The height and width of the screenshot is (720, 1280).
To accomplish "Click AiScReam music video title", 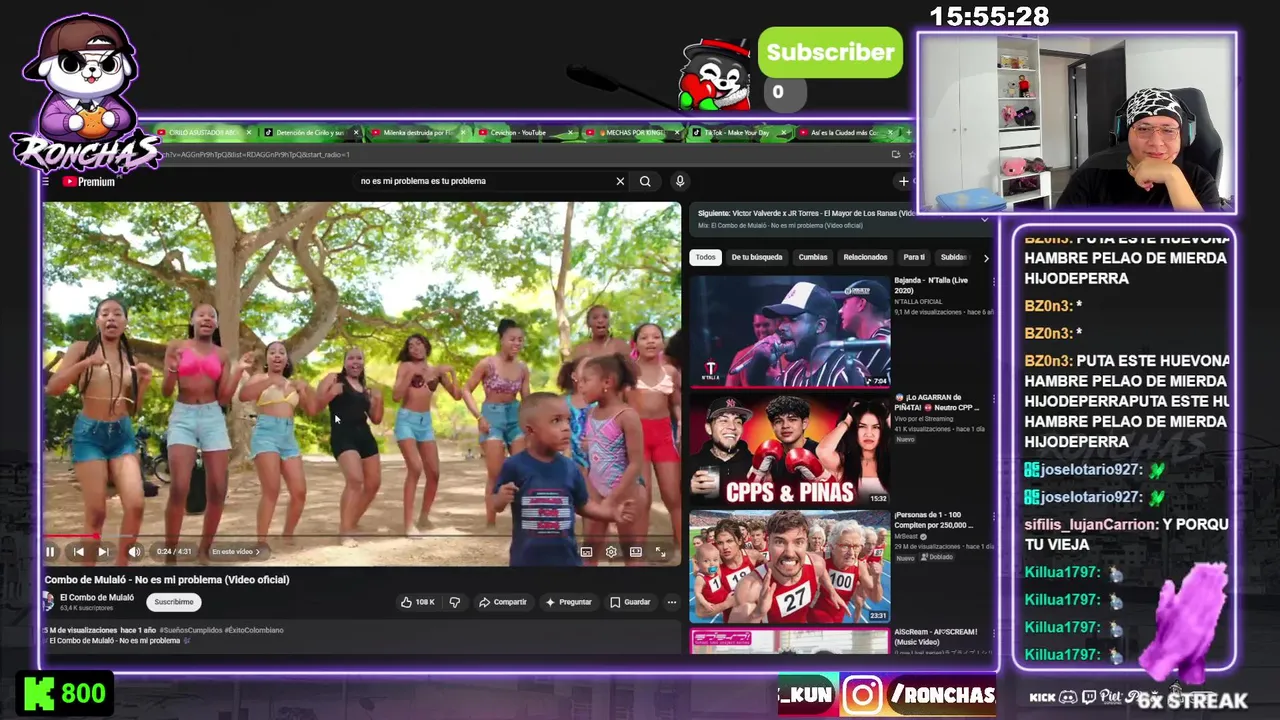I will (x=936, y=636).
